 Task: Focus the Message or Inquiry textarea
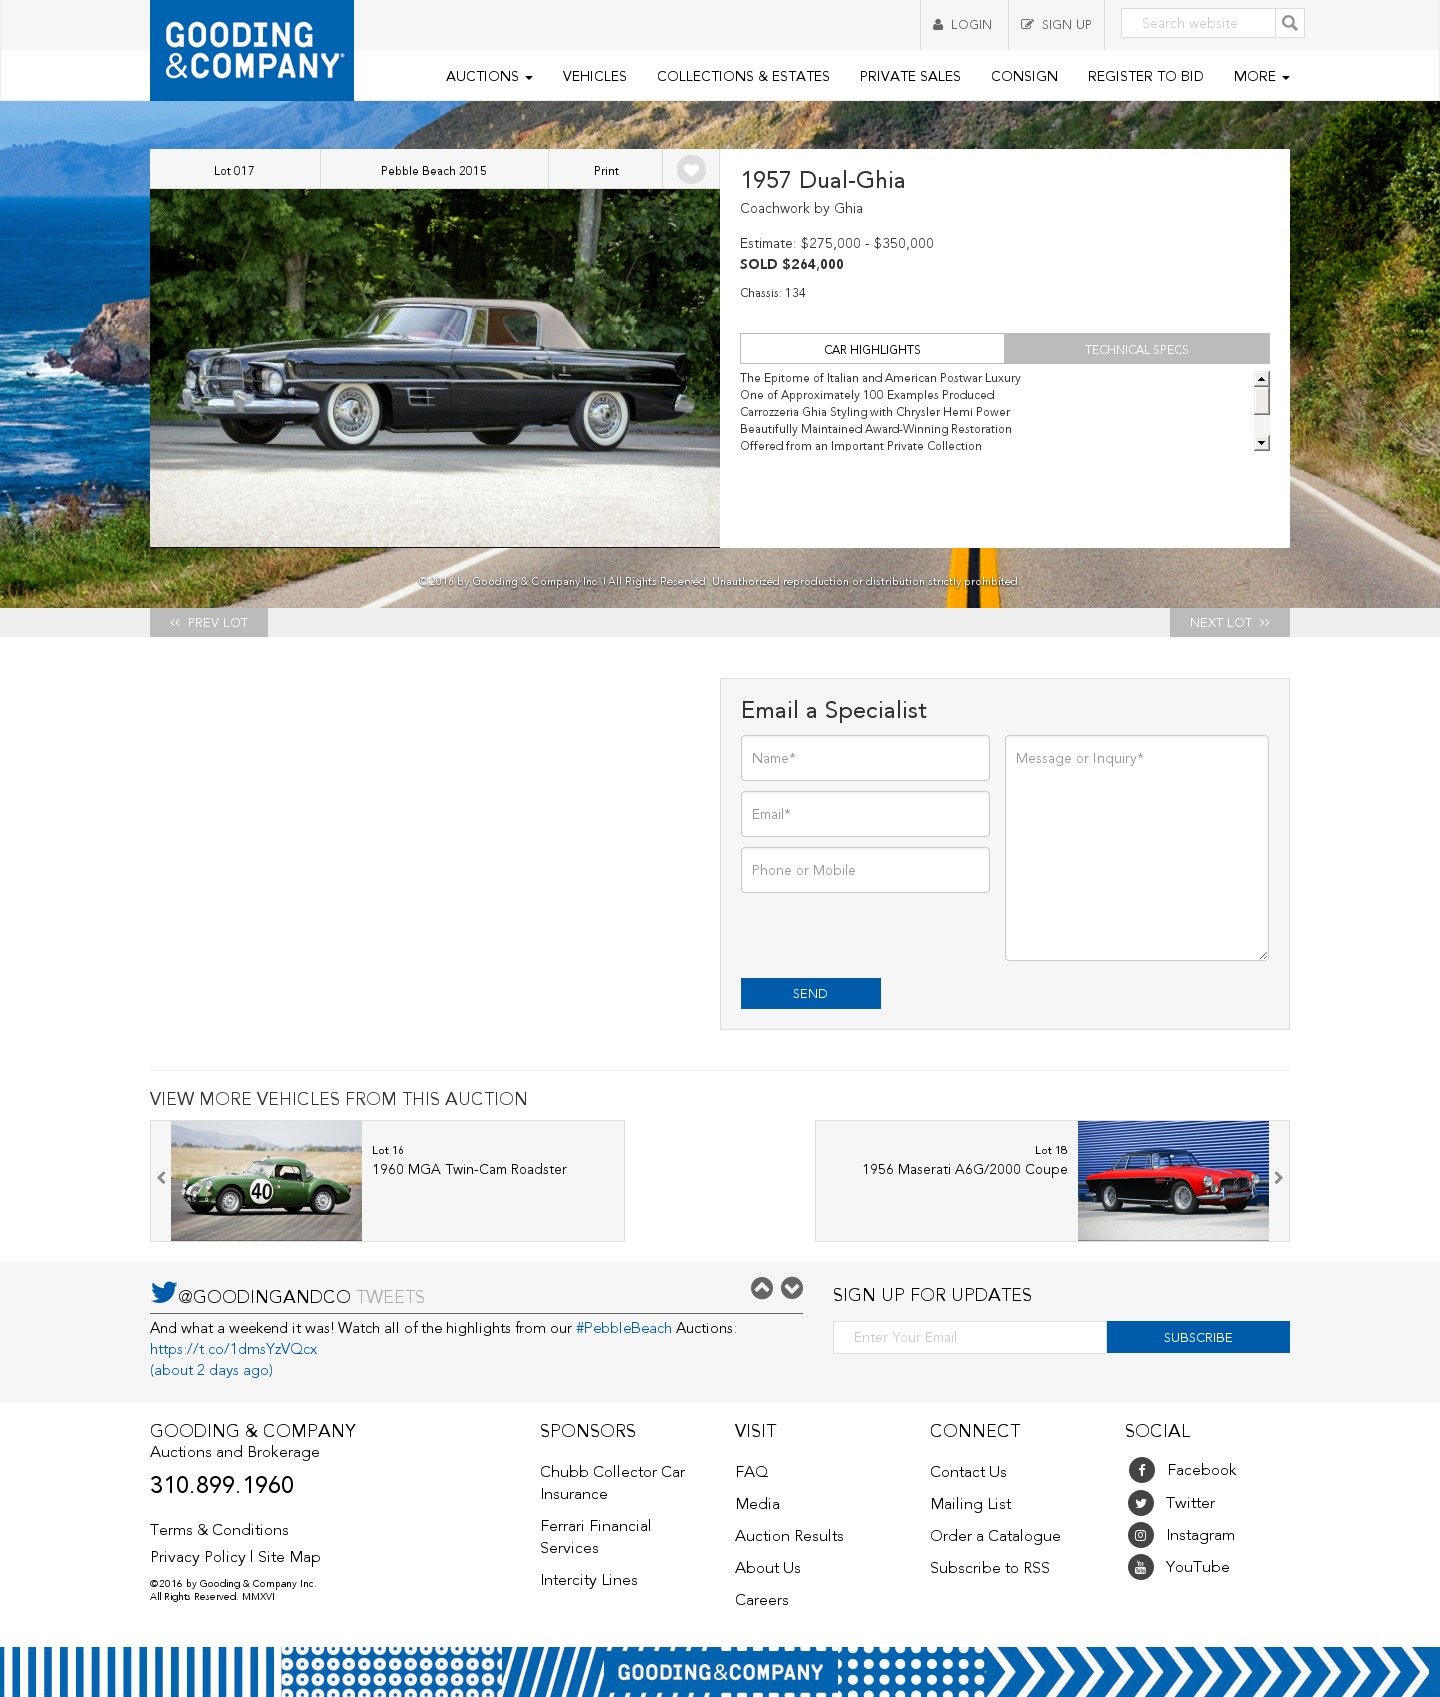click(1137, 848)
